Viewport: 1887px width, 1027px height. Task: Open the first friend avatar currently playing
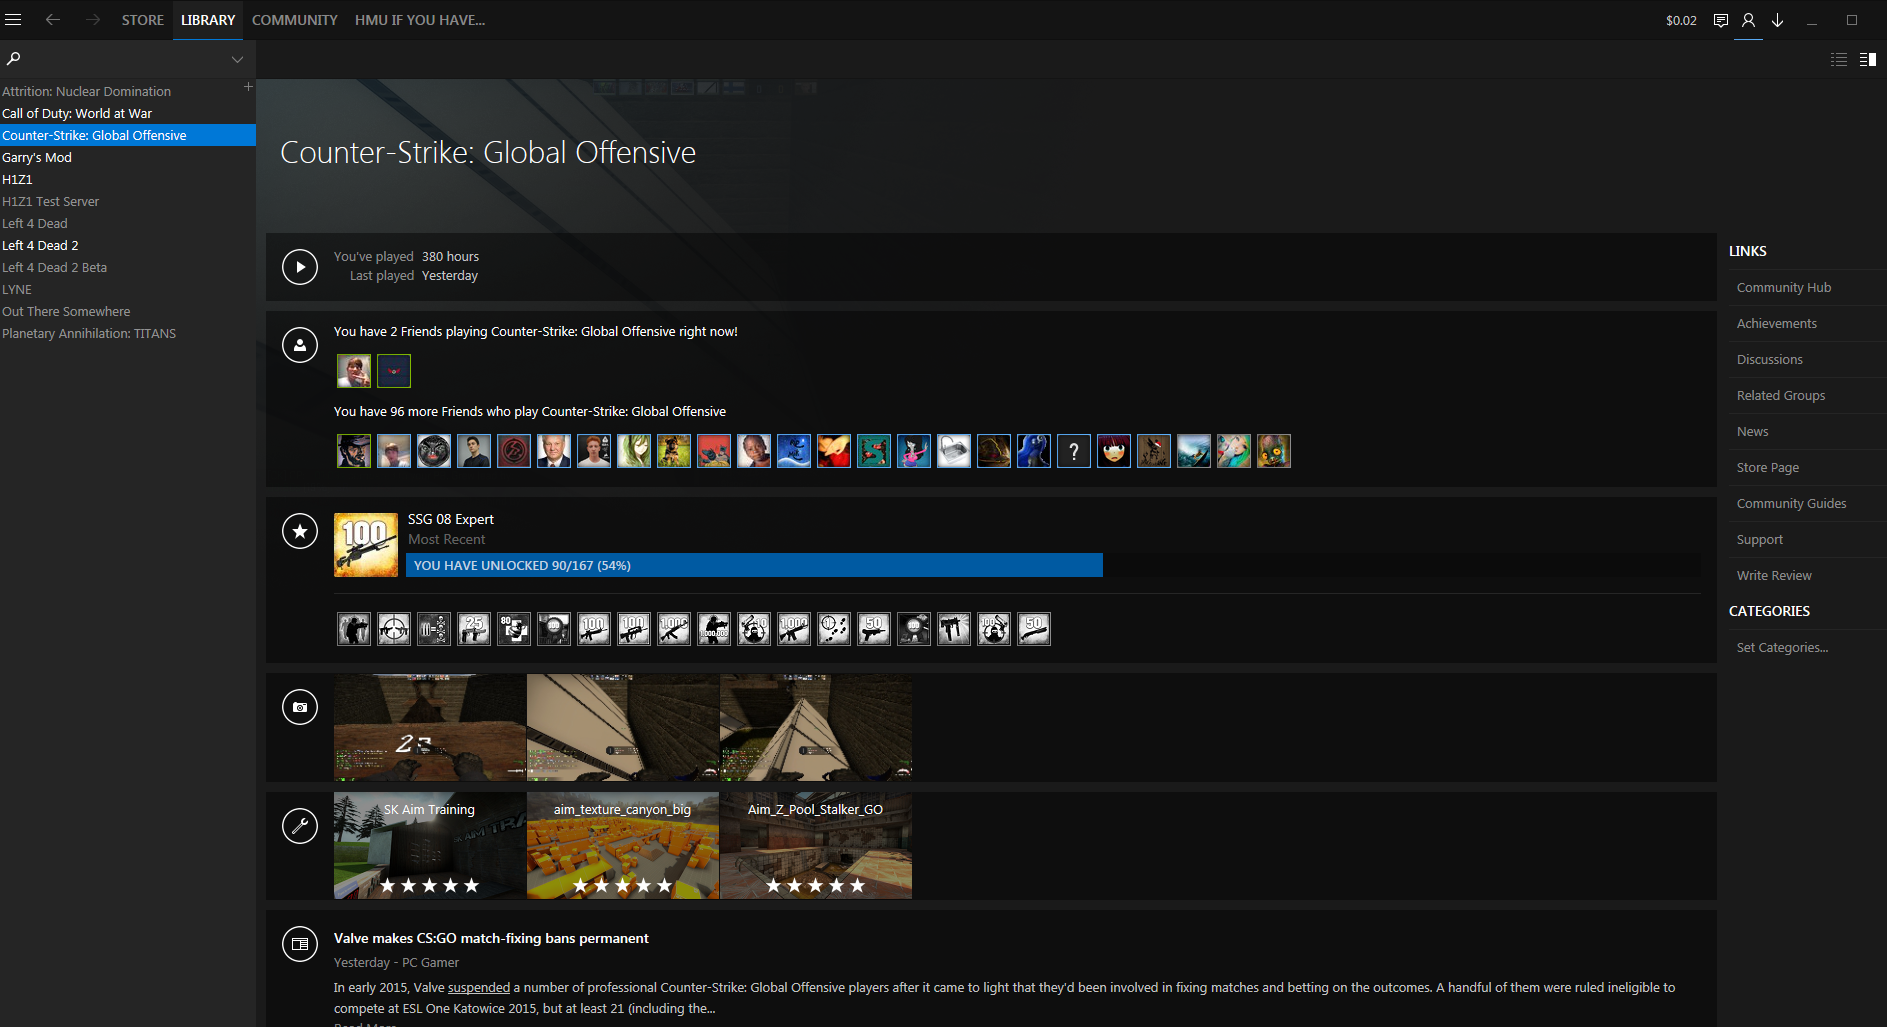(x=354, y=371)
